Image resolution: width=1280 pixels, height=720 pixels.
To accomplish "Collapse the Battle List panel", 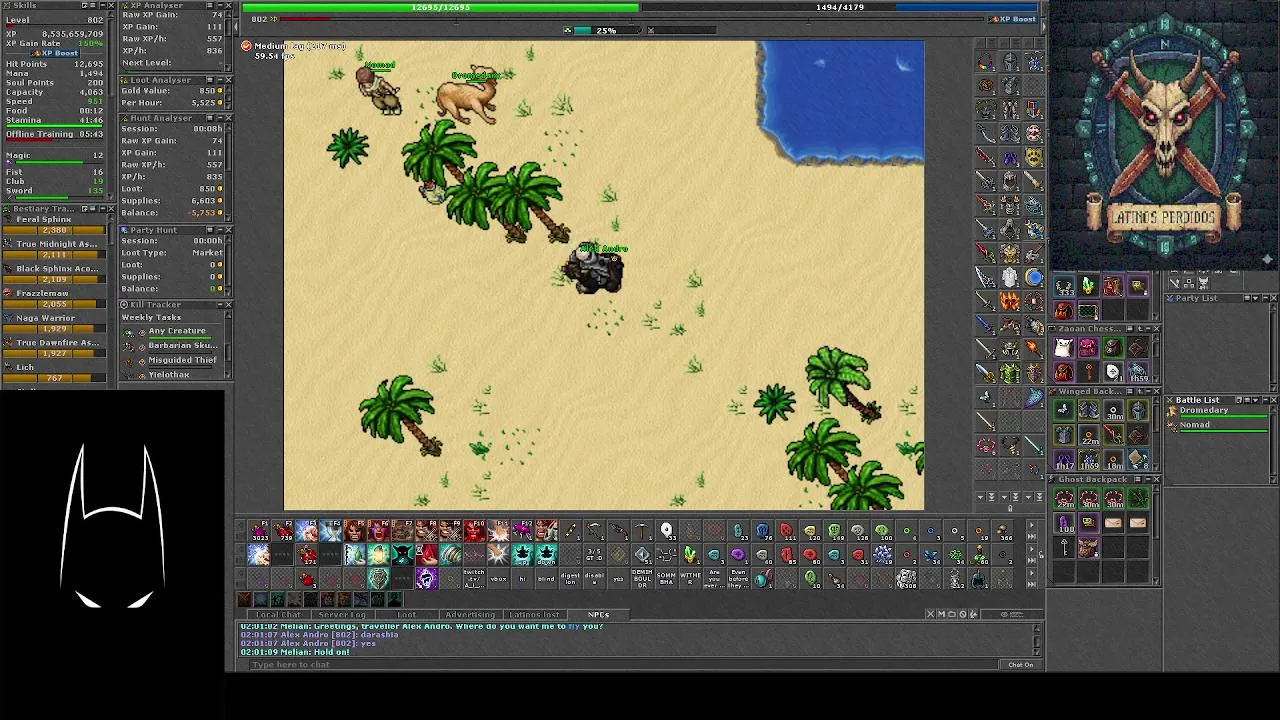I will pos(1266,400).
